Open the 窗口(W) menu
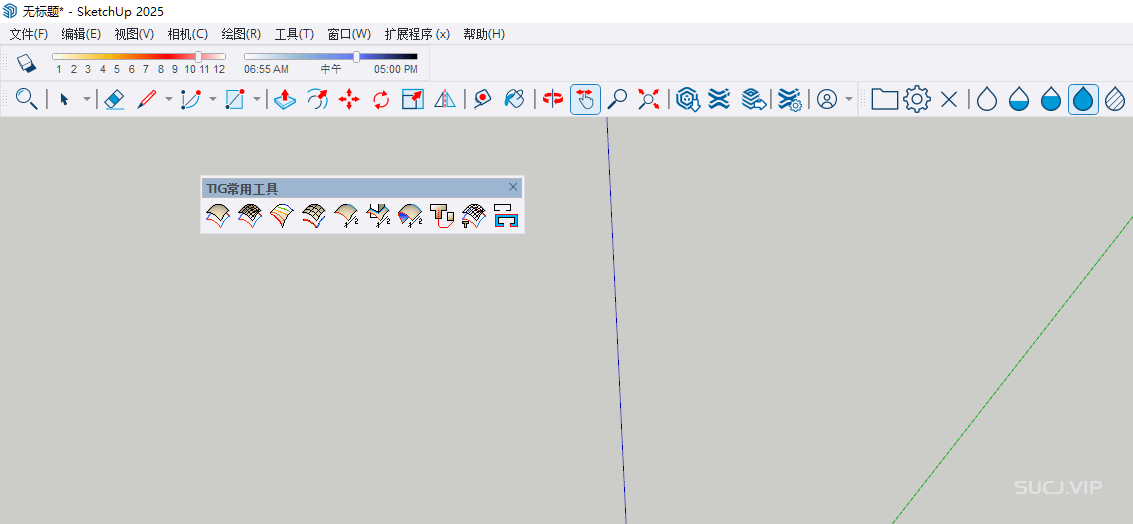Screen dimensions: 1133x524 click(x=349, y=34)
